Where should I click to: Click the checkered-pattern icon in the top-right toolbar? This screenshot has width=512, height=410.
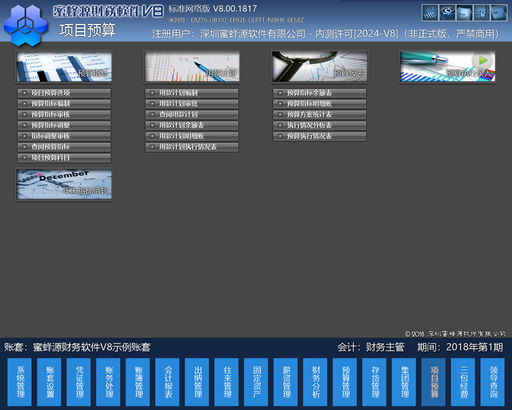point(430,13)
